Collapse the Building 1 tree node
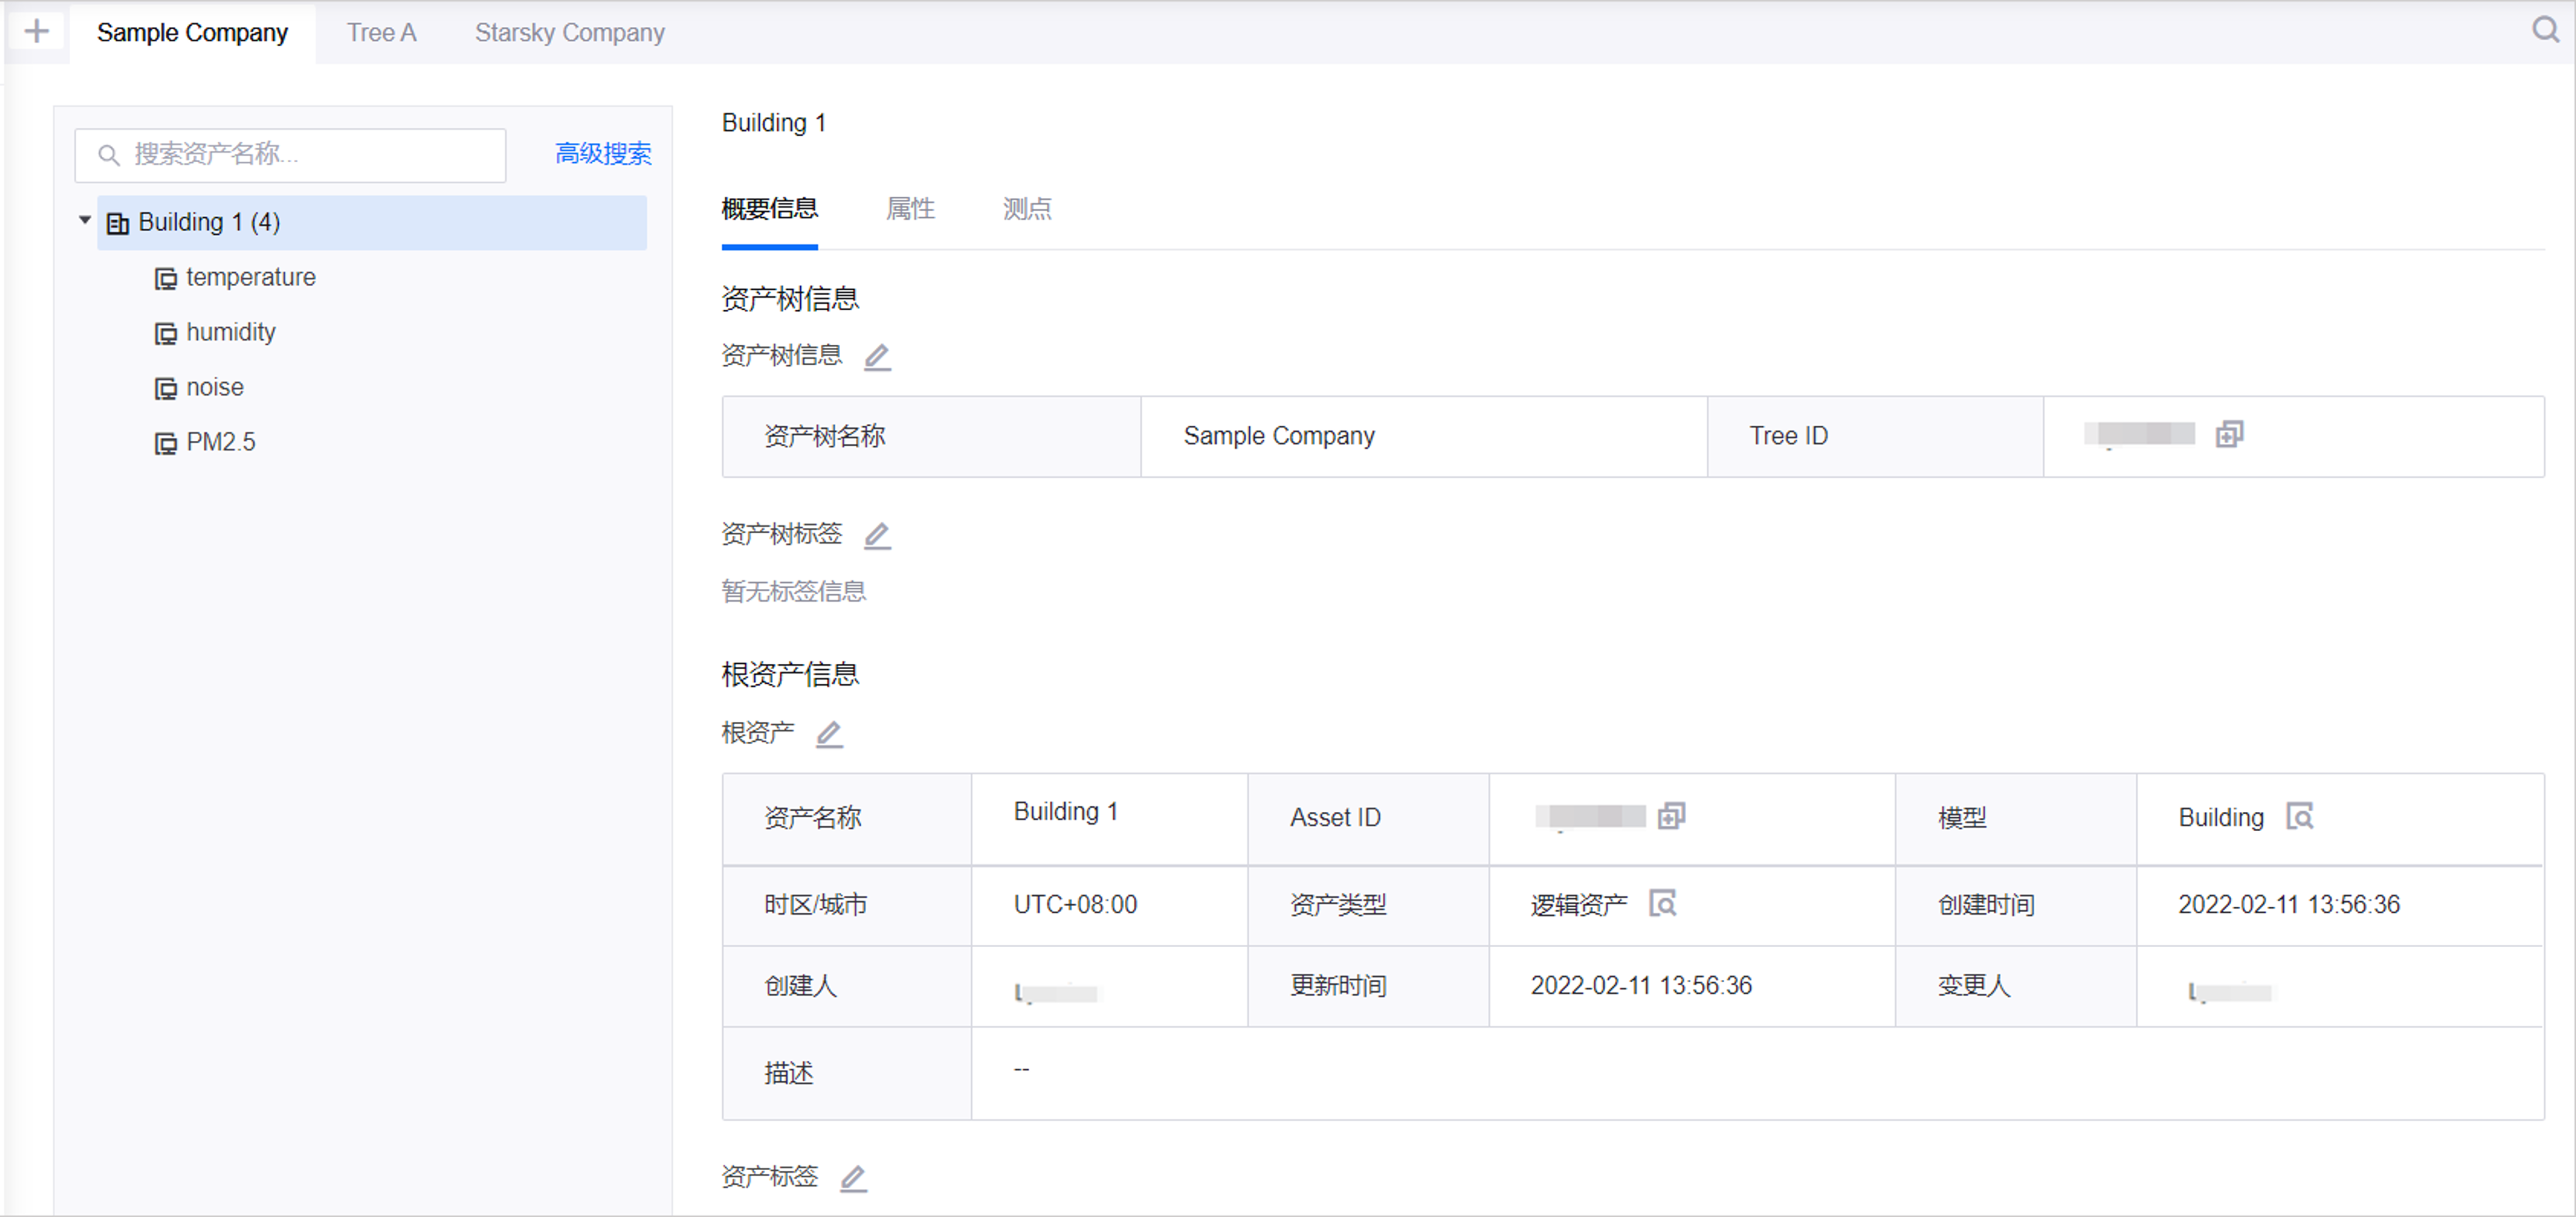 point(85,220)
